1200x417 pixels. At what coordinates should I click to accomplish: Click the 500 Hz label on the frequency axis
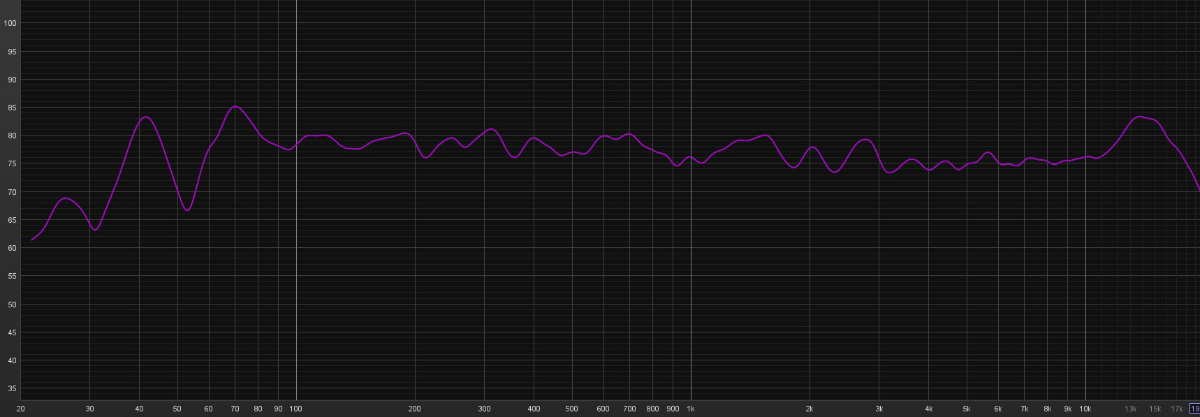tap(571, 409)
